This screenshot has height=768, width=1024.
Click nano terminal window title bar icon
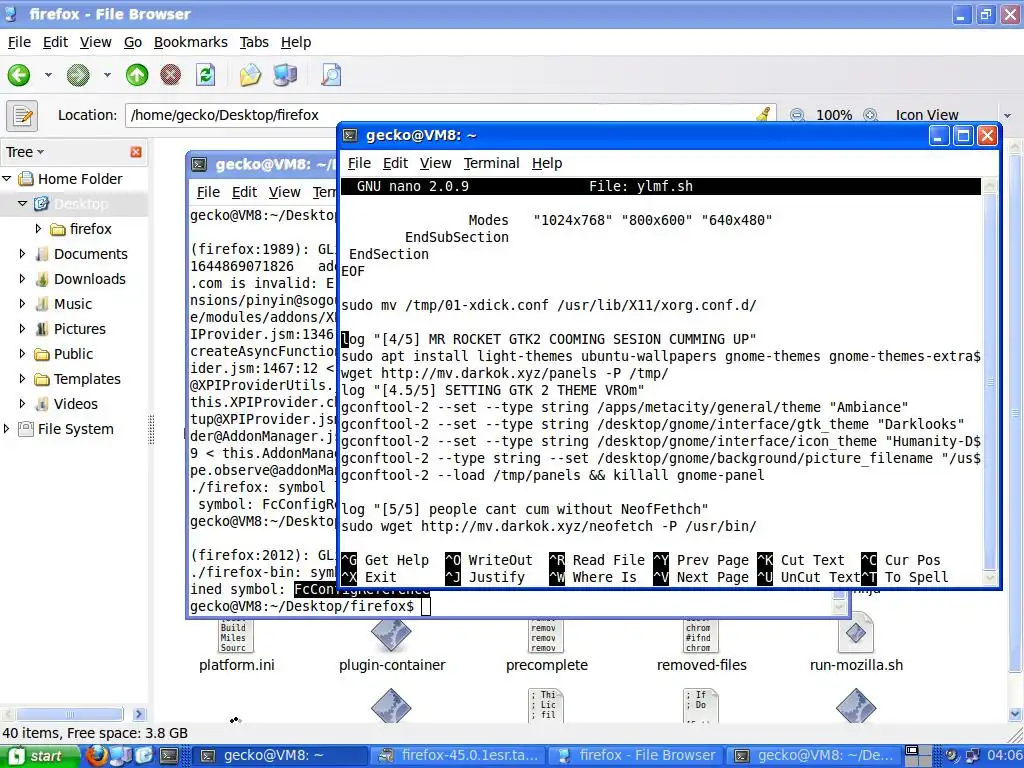click(x=351, y=135)
